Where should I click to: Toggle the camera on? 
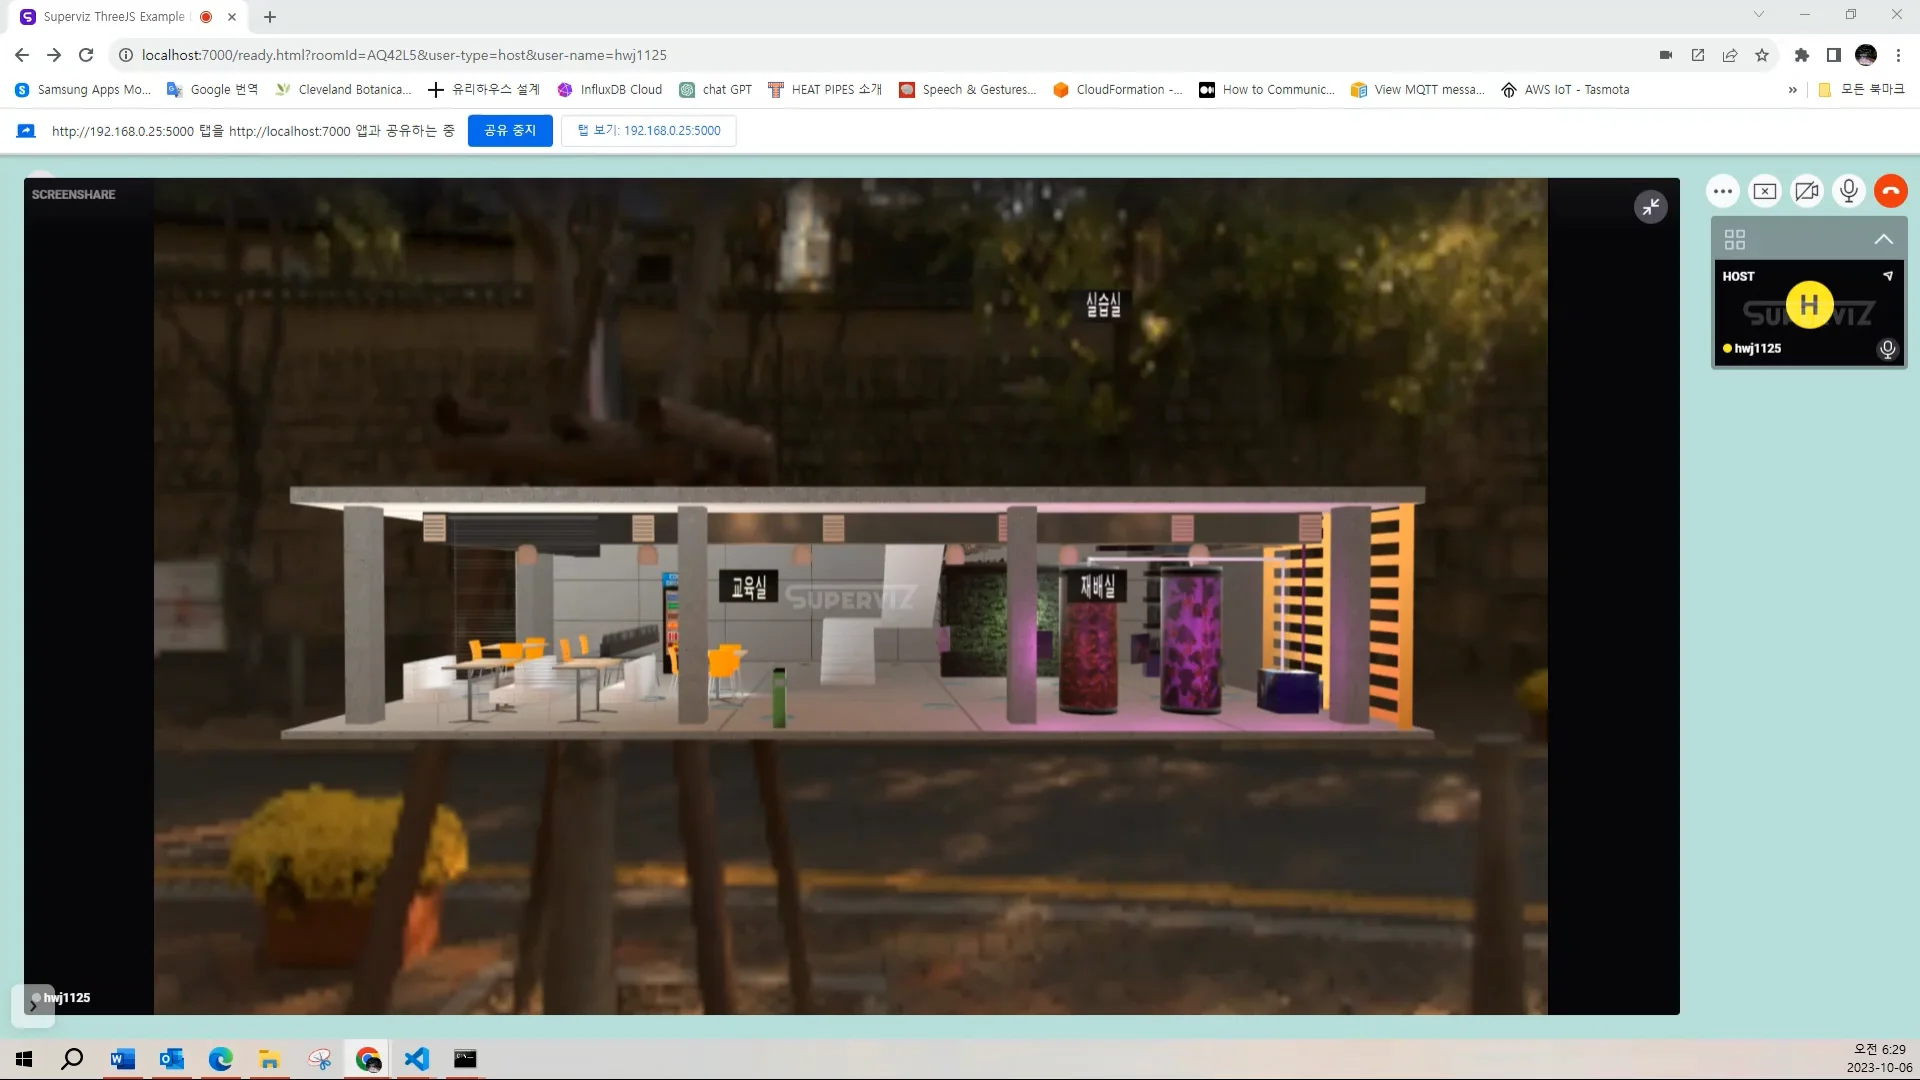click(x=1807, y=191)
